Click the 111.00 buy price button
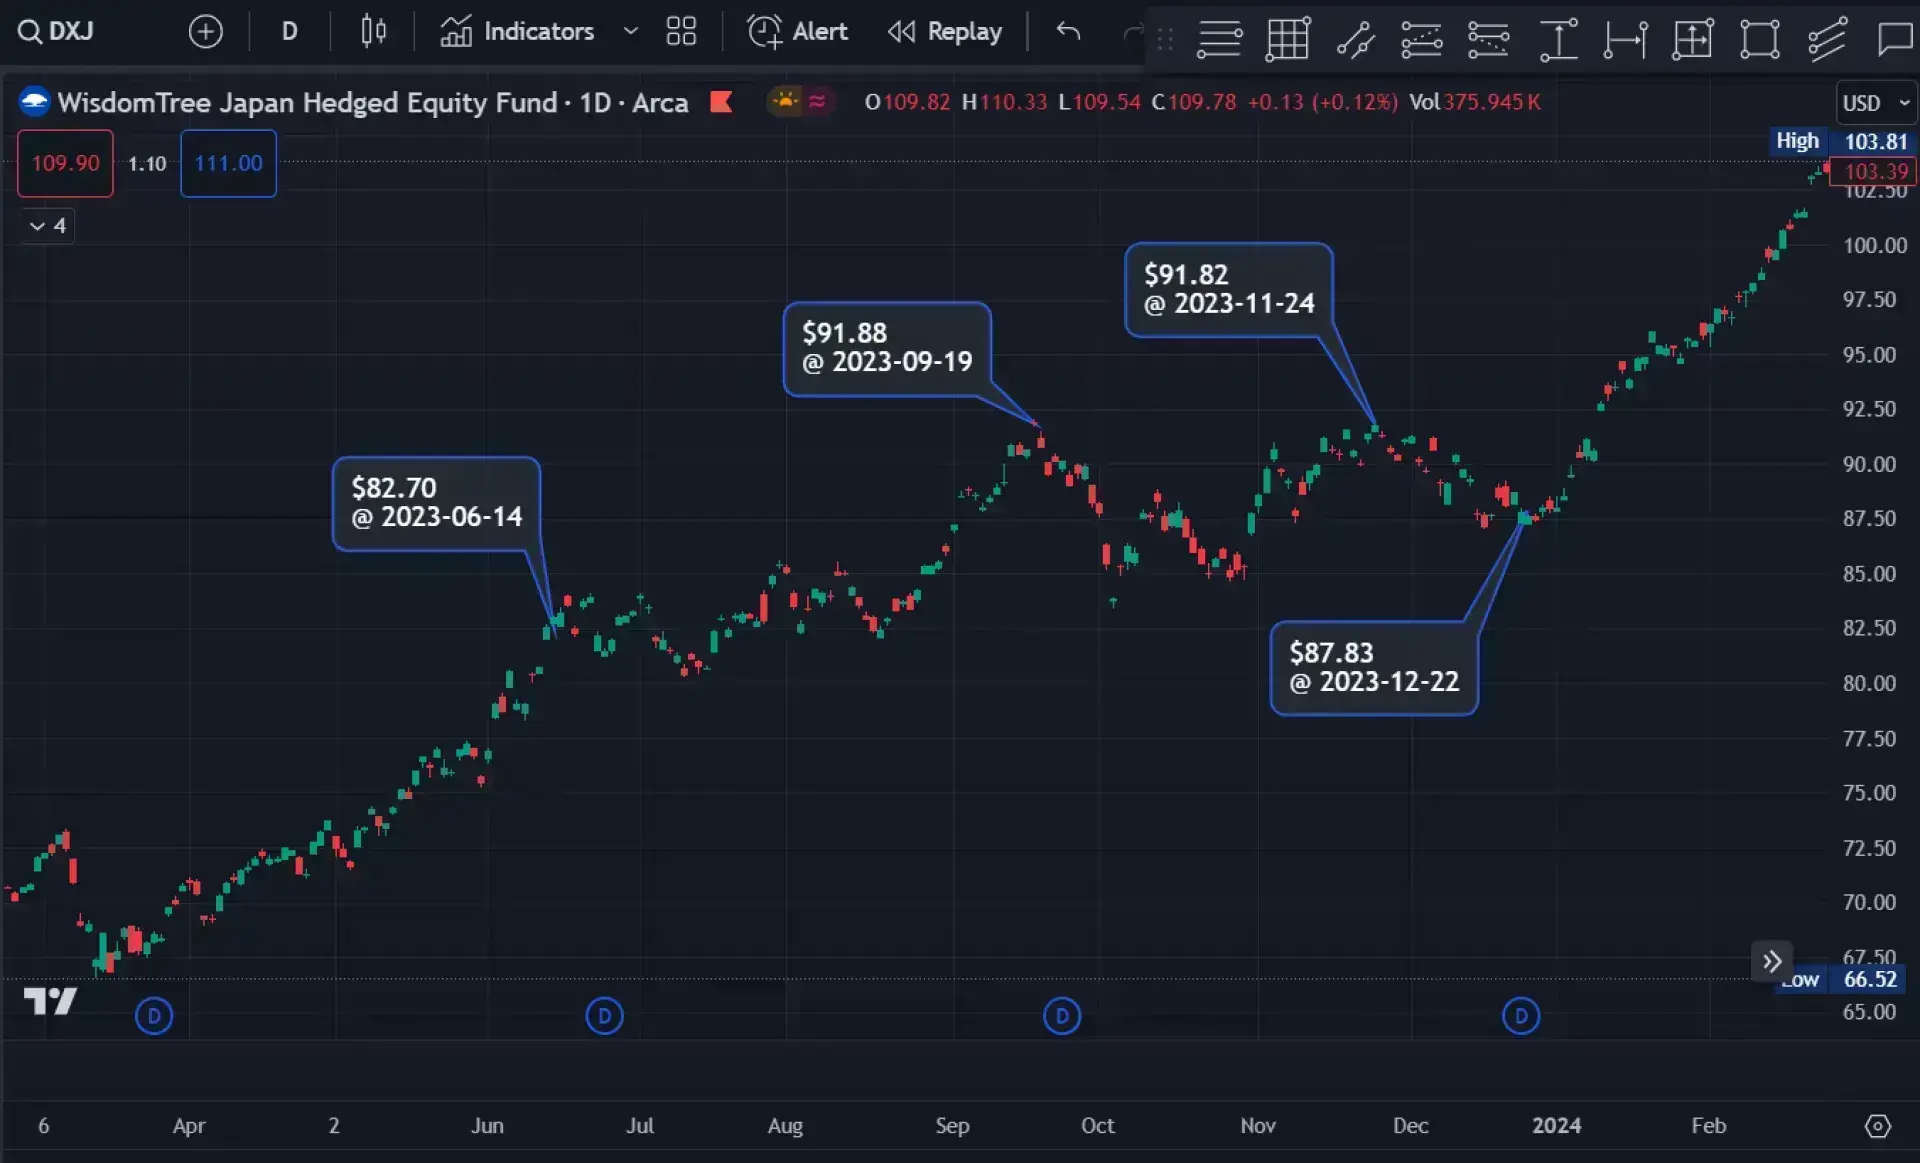Screen dimensions: 1920x1163 (228, 163)
